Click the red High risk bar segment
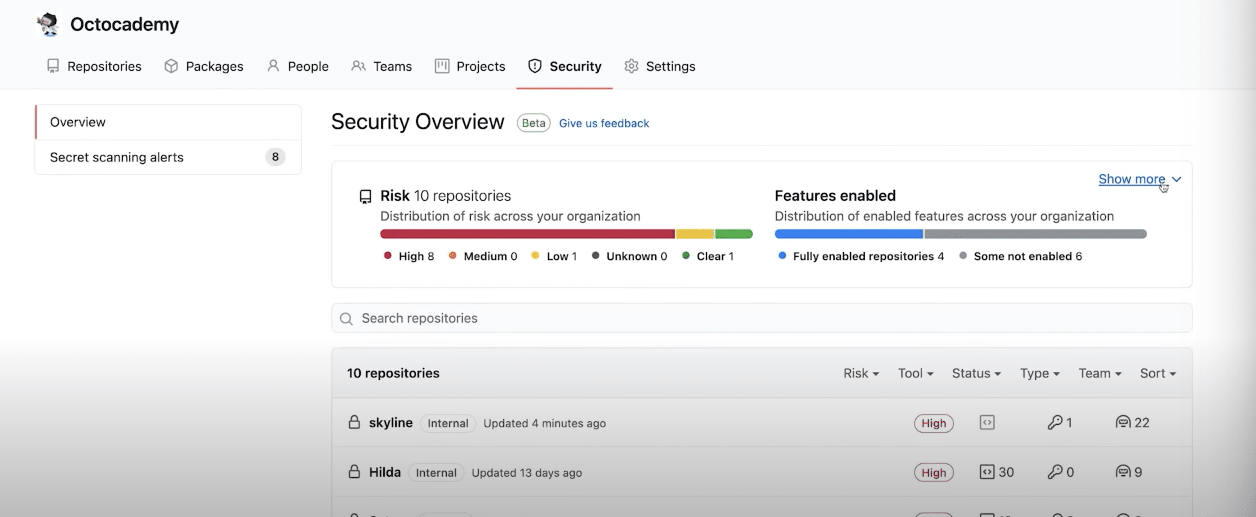This screenshot has width=1256, height=517. (528, 234)
